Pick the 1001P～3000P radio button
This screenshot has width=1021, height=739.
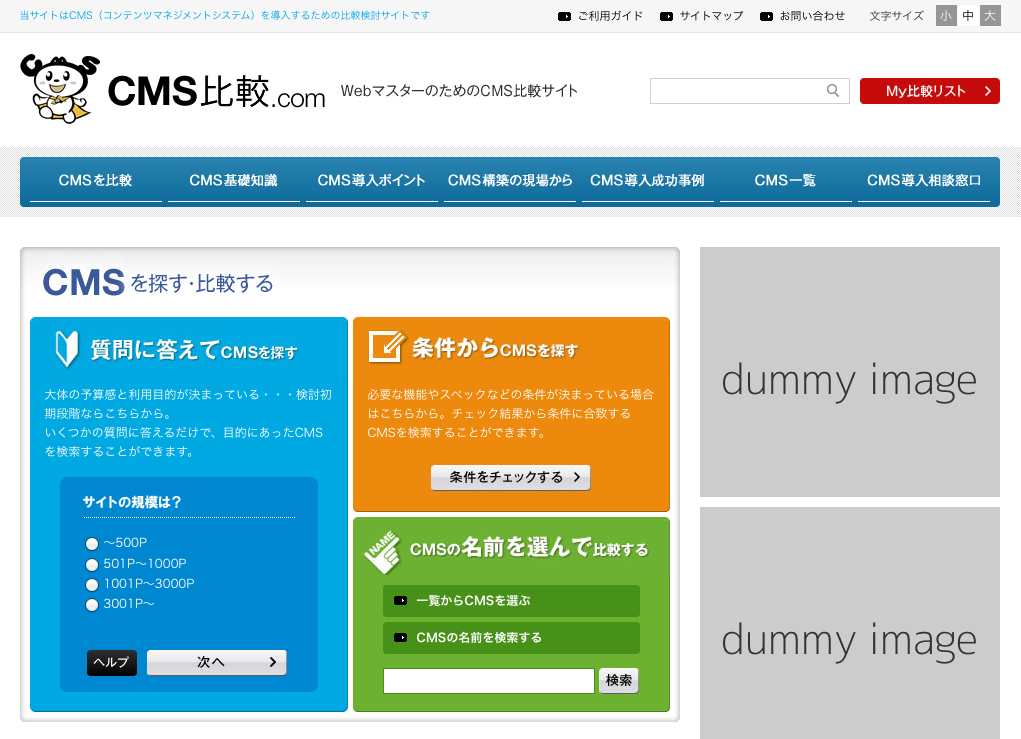(92, 584)
